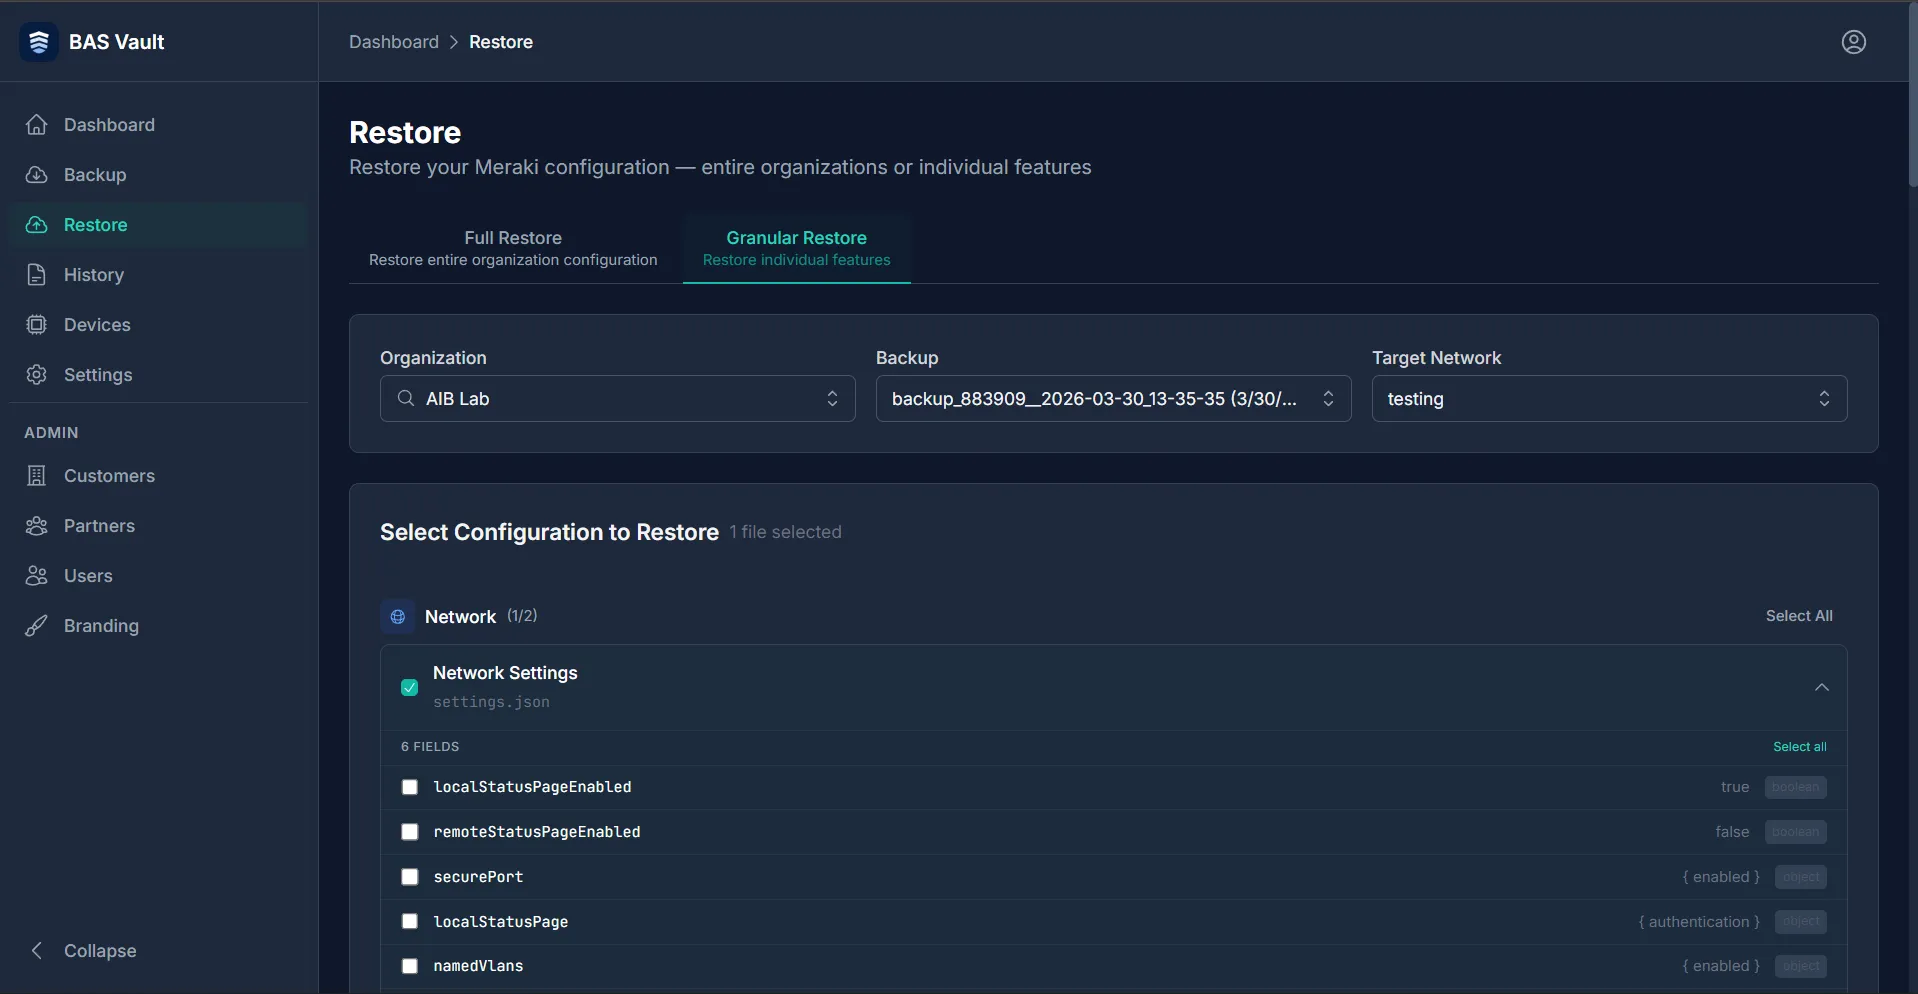Click Select All for the Network group
The width and height of the screenshot is (1918, 994).
pyautogui.click(x=1799, y=616)
